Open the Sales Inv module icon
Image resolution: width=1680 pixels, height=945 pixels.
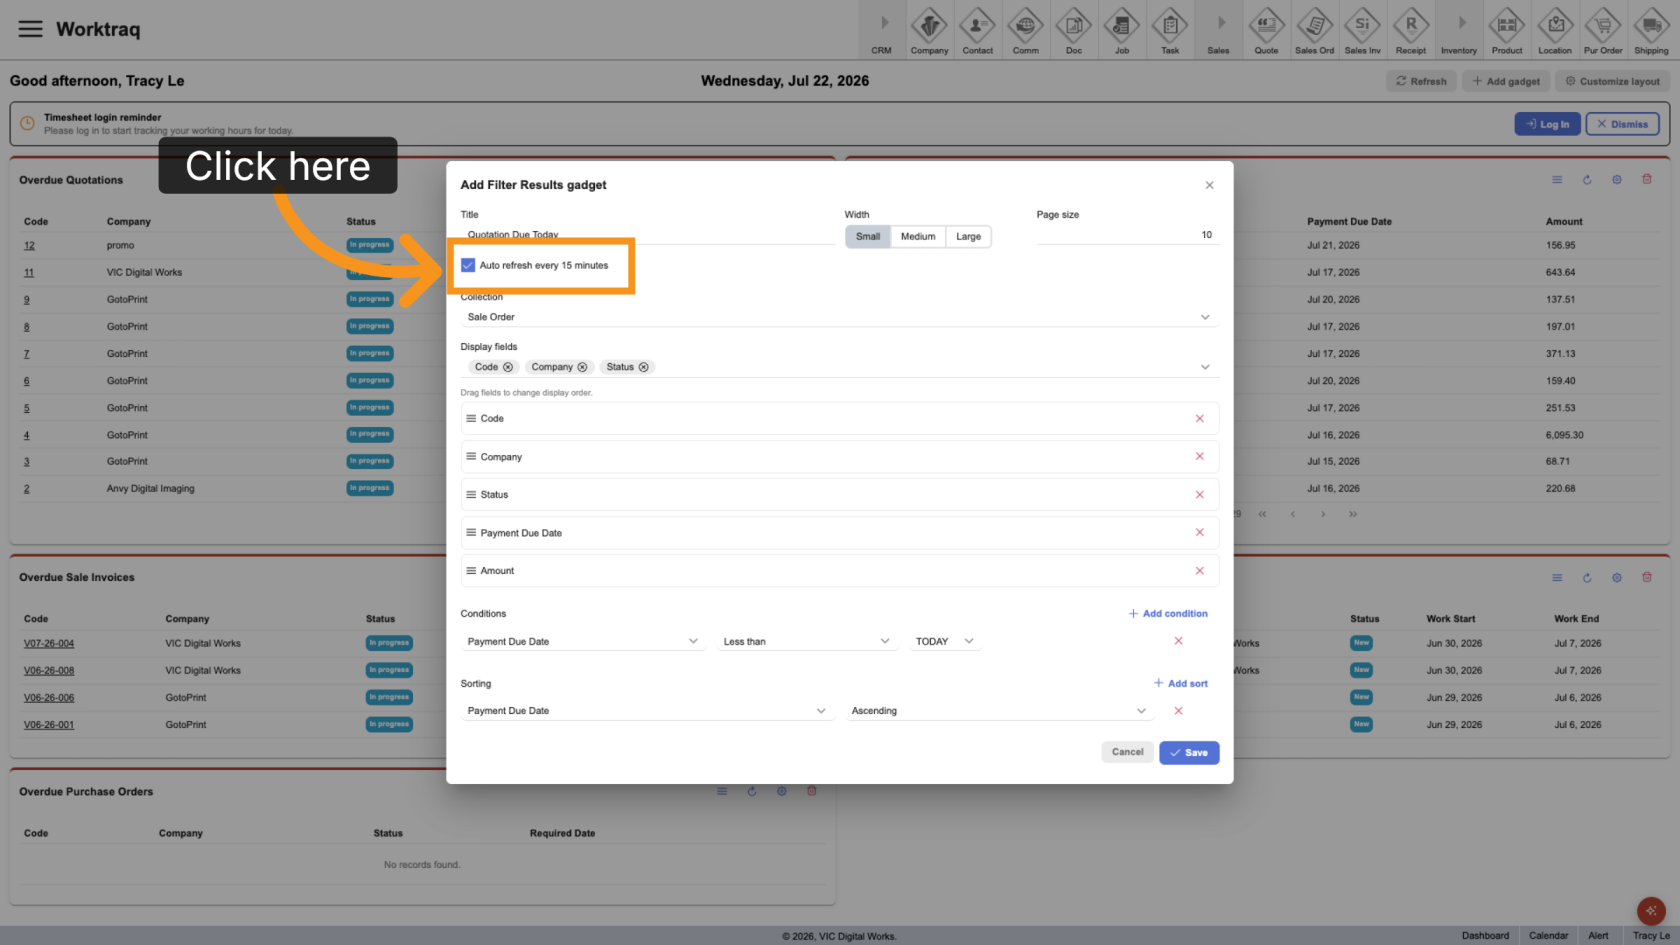click(1362, 30)
